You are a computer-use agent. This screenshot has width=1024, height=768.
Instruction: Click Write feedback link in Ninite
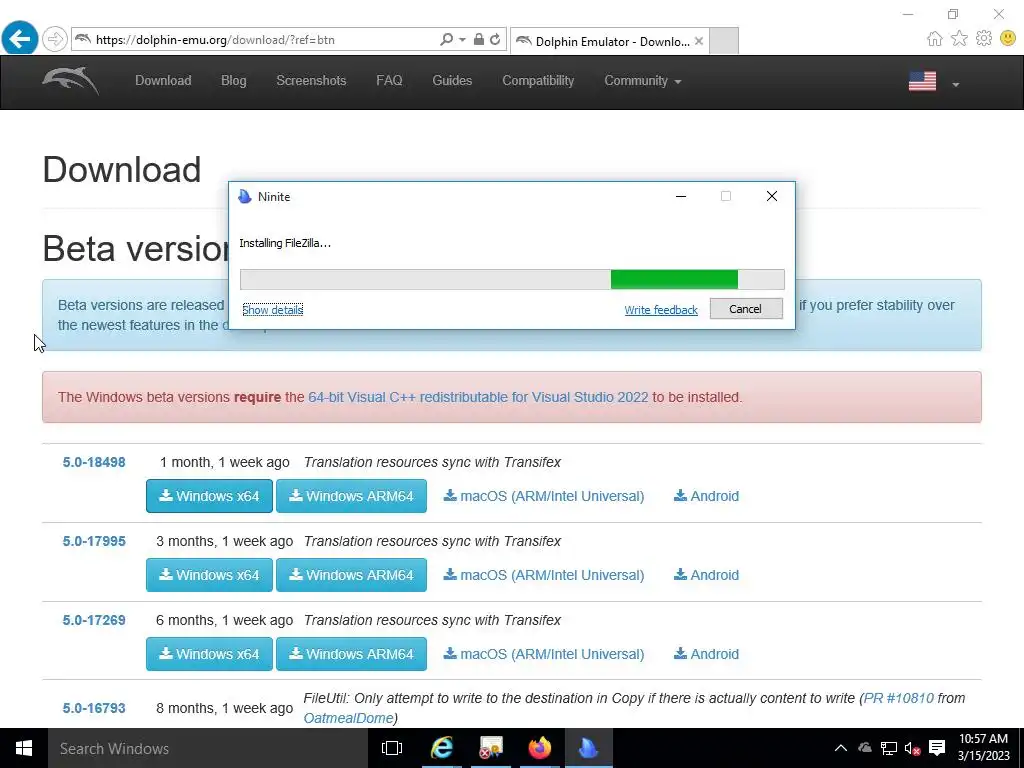pyautogui.click(x=661, y=310)
